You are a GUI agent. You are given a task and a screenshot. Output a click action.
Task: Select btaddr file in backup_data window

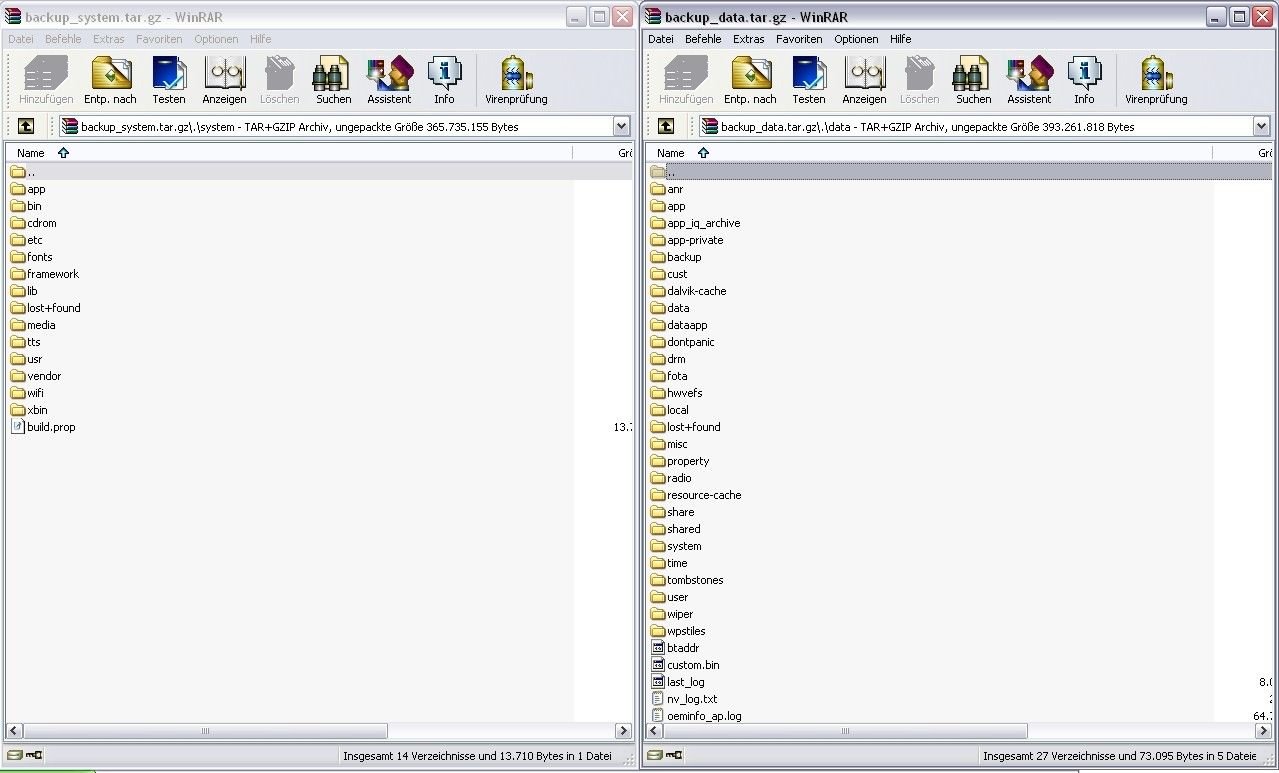coord(675,648)
